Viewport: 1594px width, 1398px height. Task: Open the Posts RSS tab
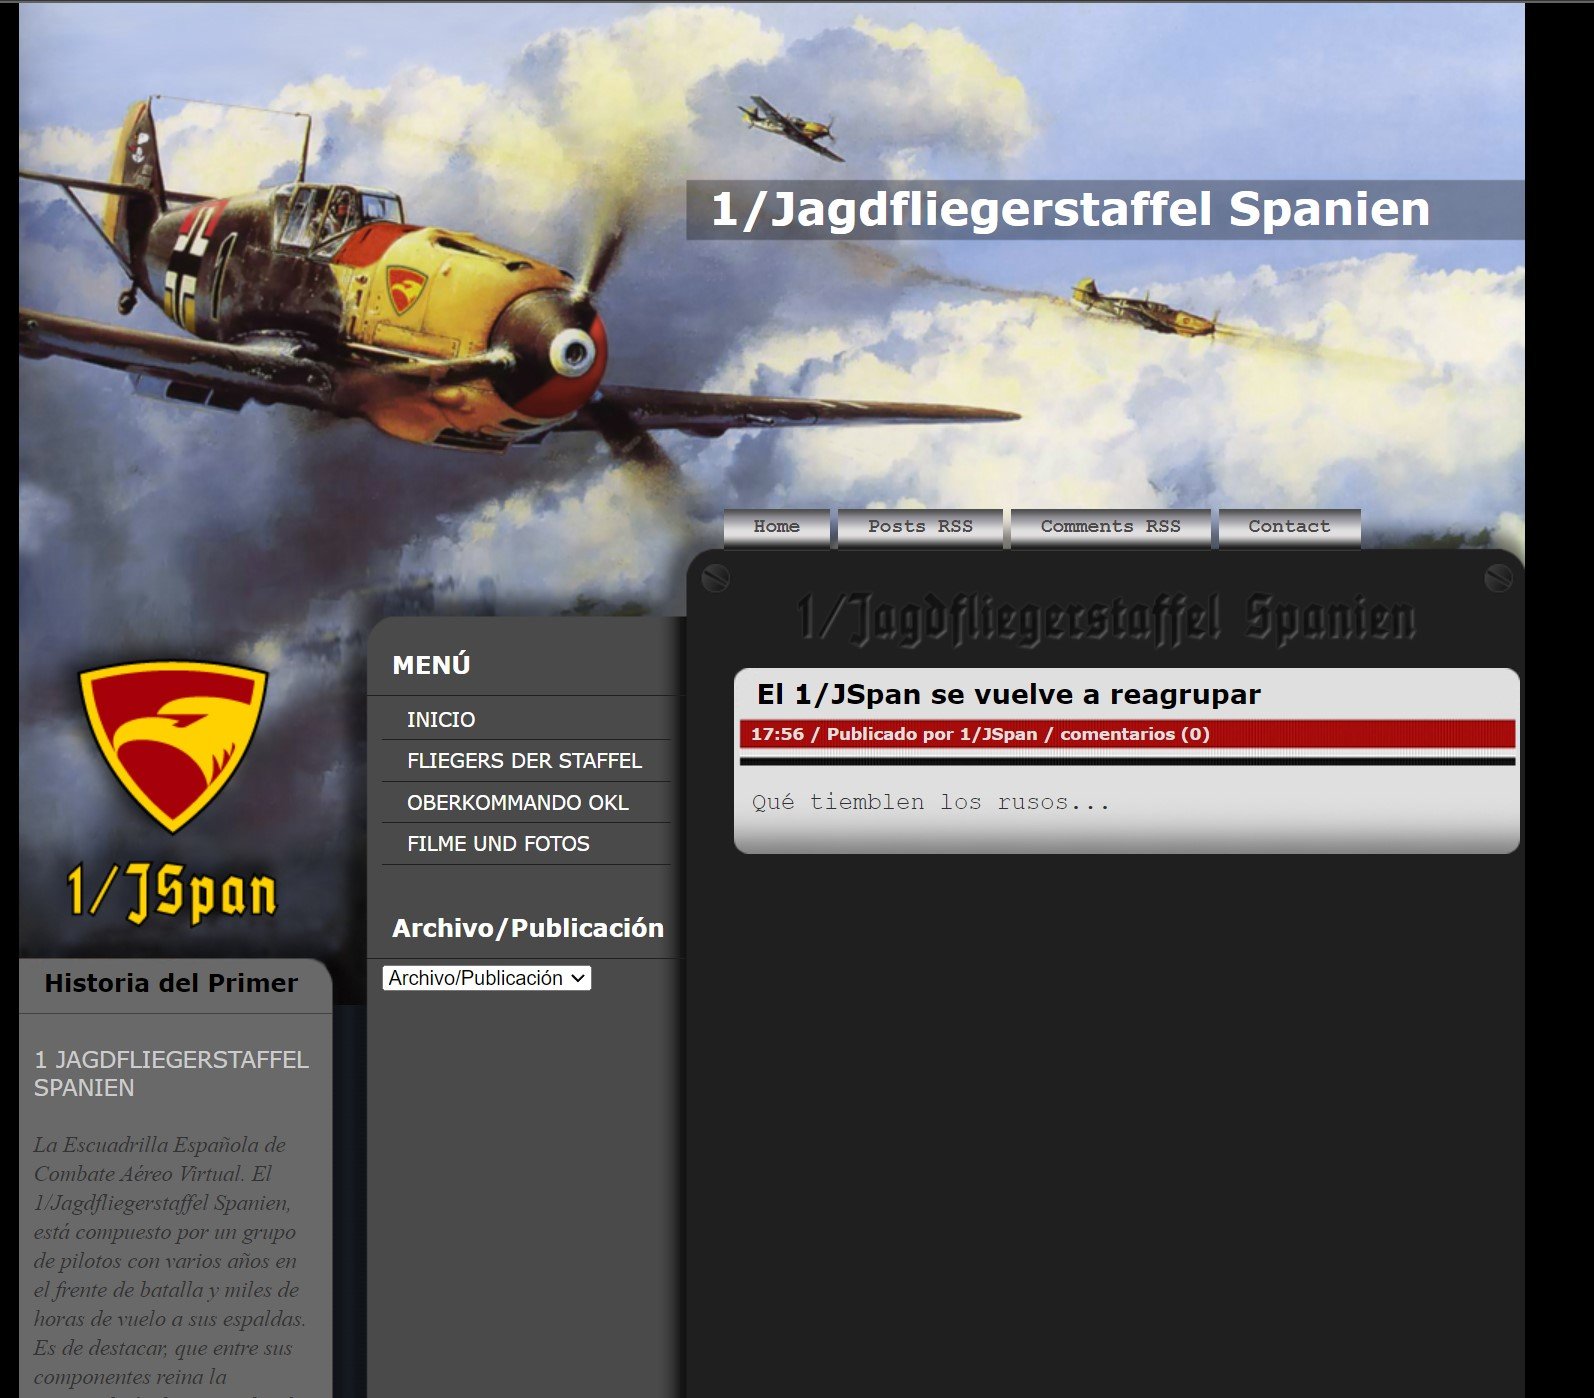coord(920,527)
